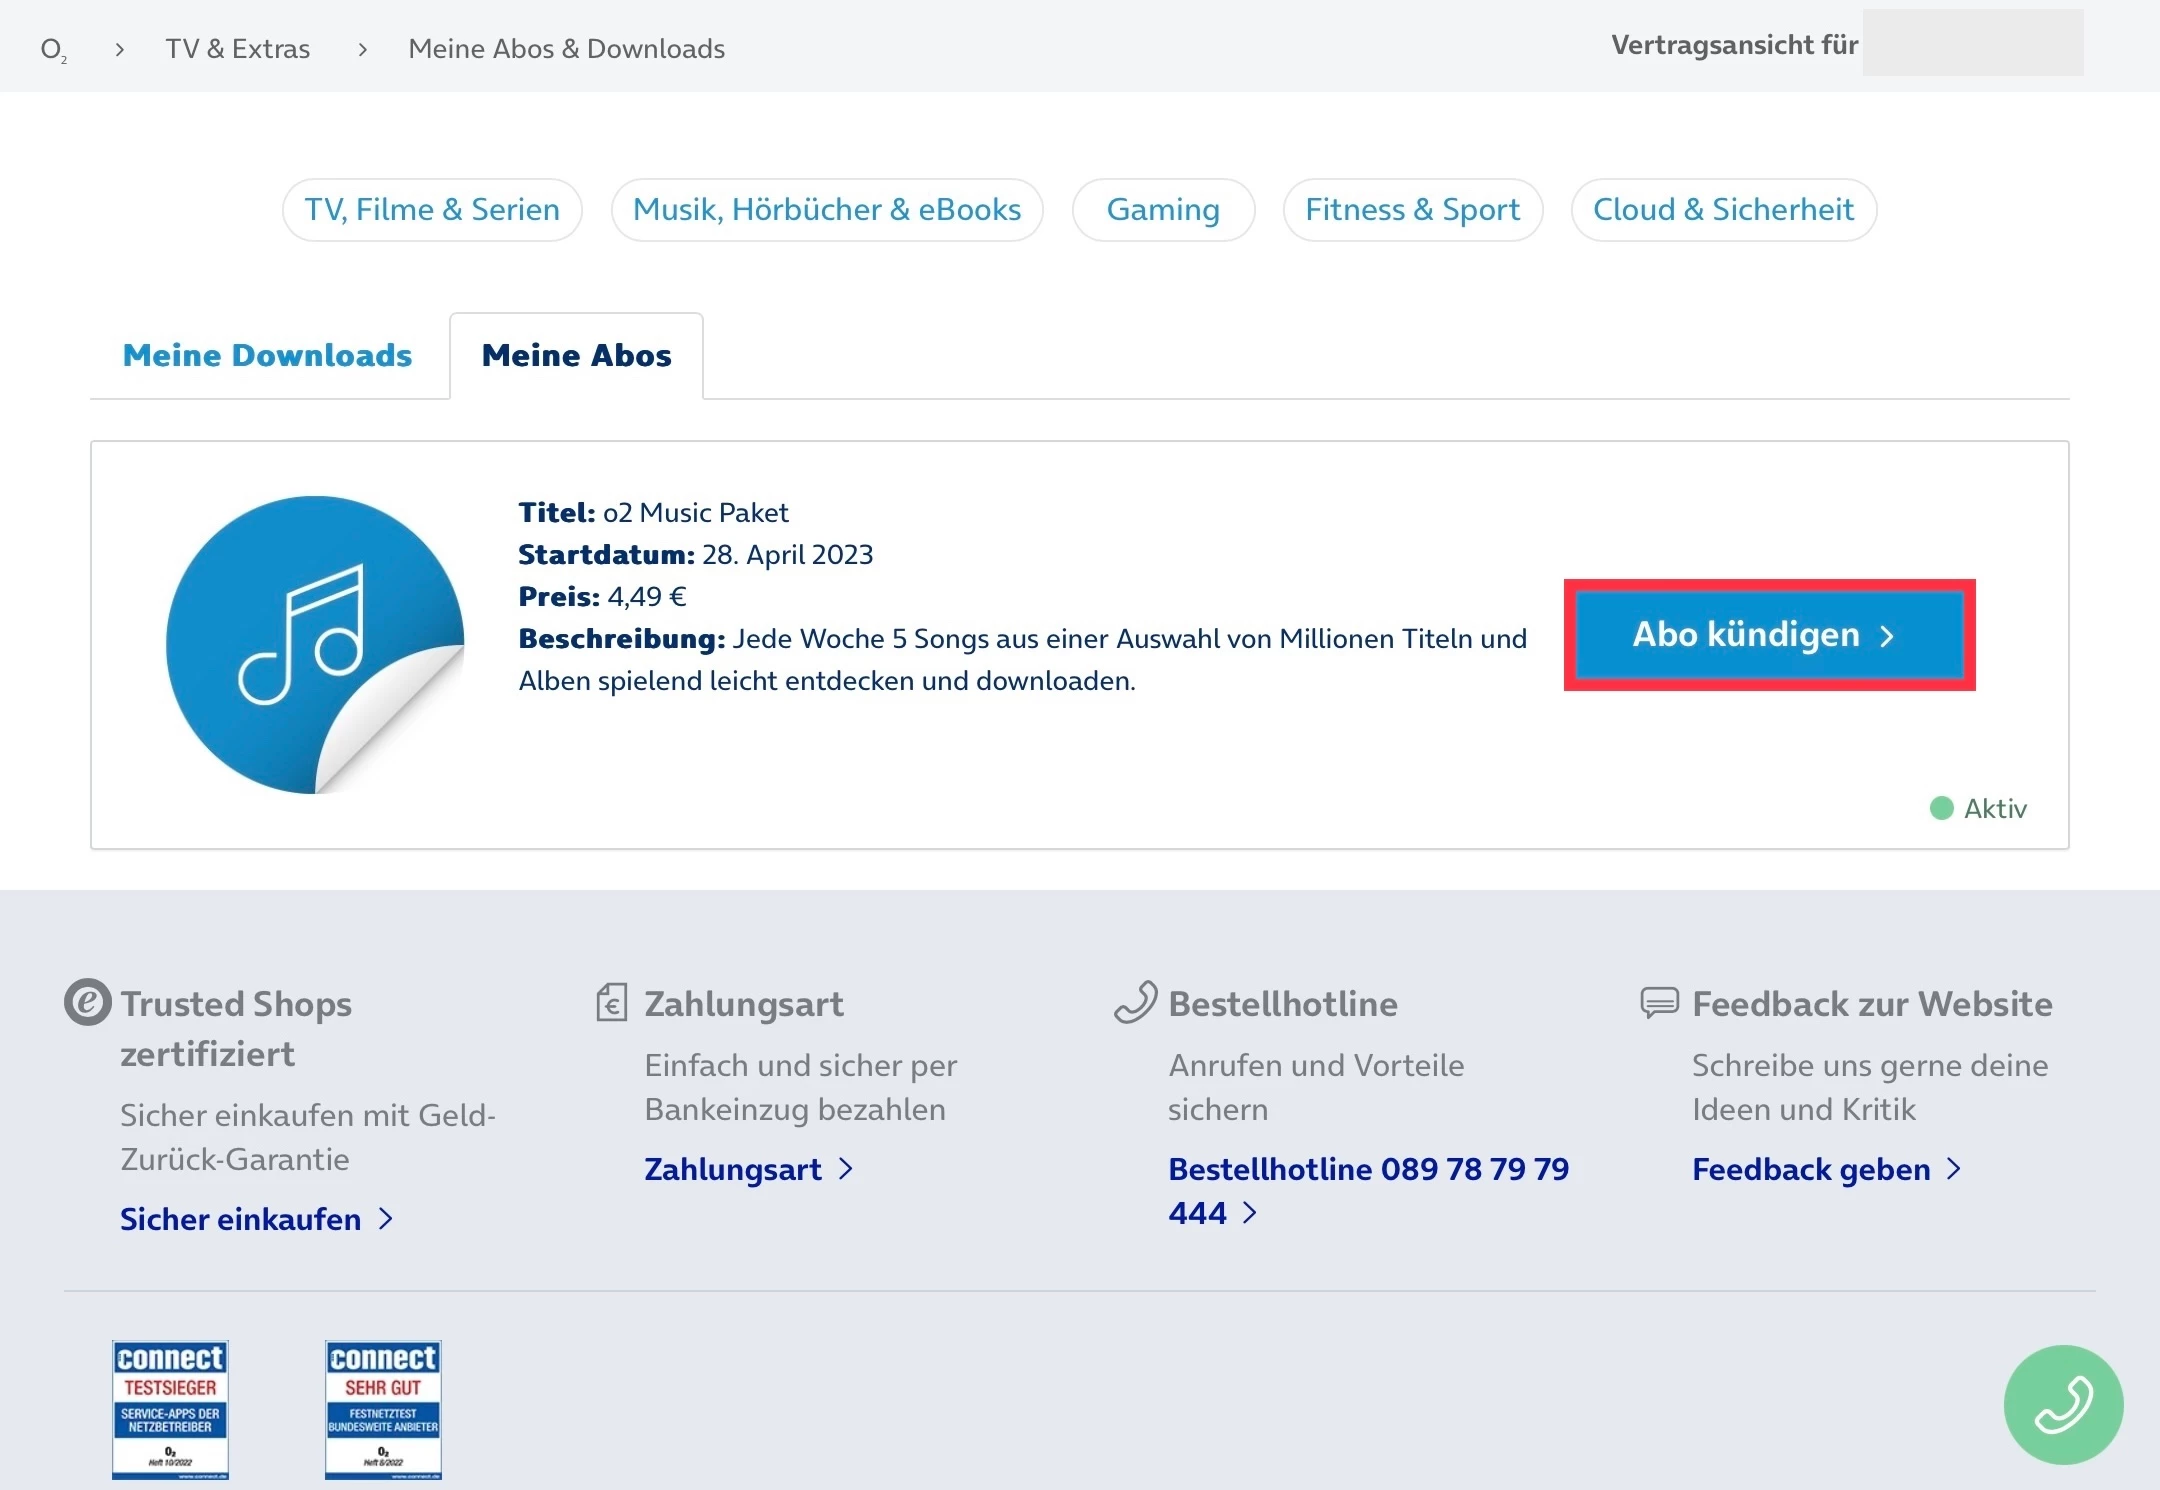Click the Bestellhotline phone handset icon
The image size is (2160, 1490).
1136,1002
